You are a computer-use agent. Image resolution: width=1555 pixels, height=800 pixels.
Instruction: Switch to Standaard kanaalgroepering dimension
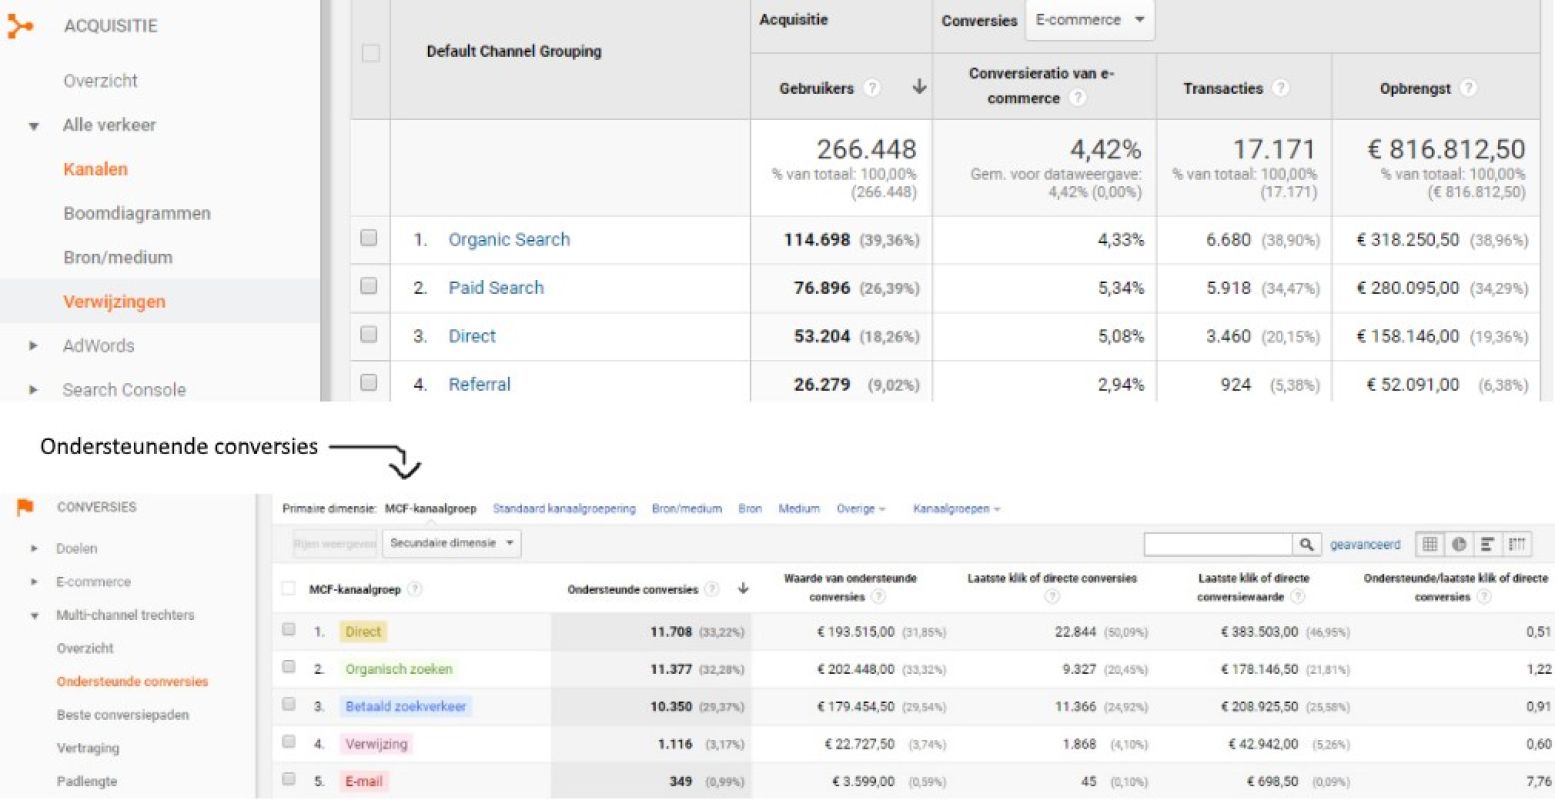click(564, 509)
